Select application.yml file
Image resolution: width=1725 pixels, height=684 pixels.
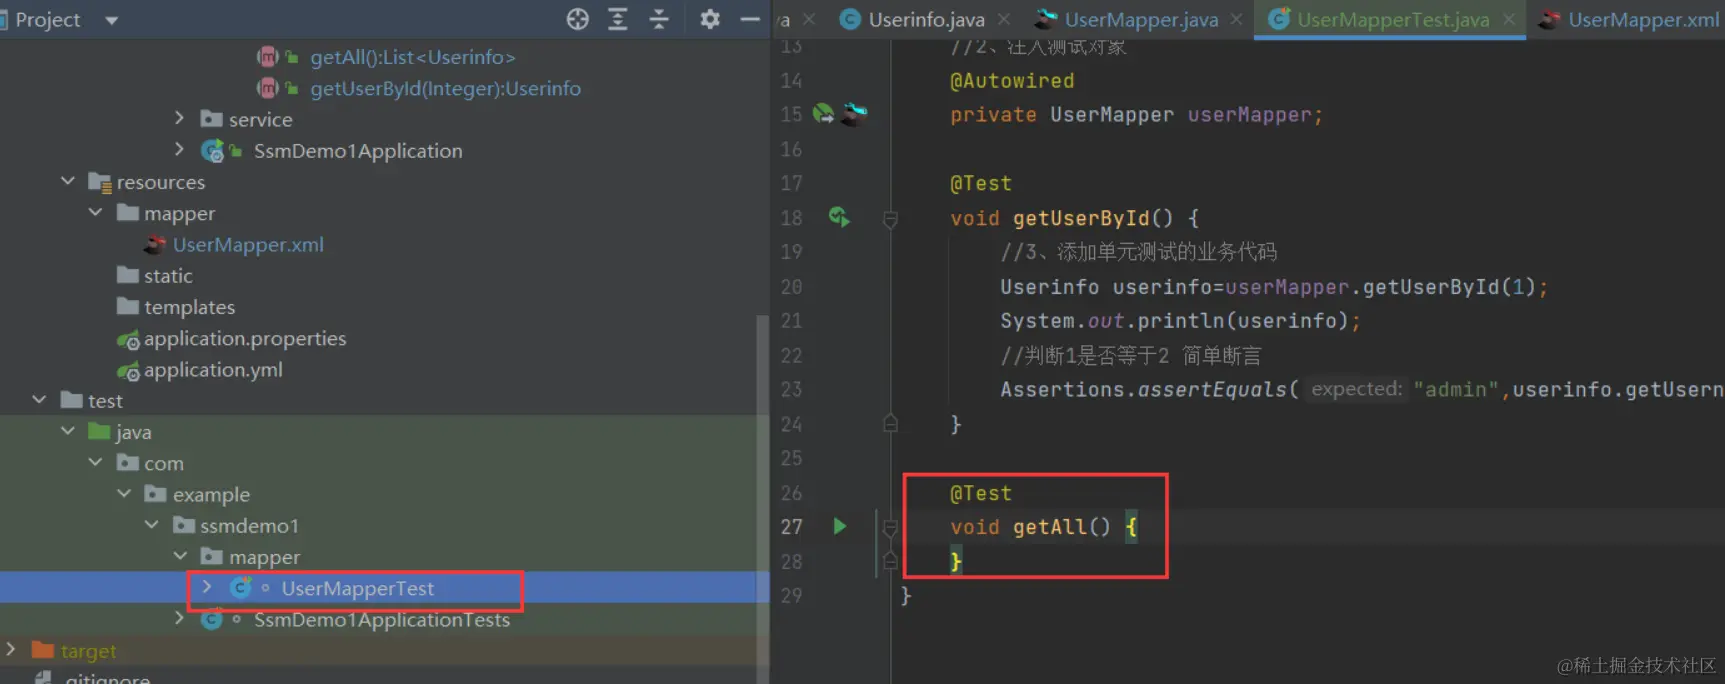[213, 369]
